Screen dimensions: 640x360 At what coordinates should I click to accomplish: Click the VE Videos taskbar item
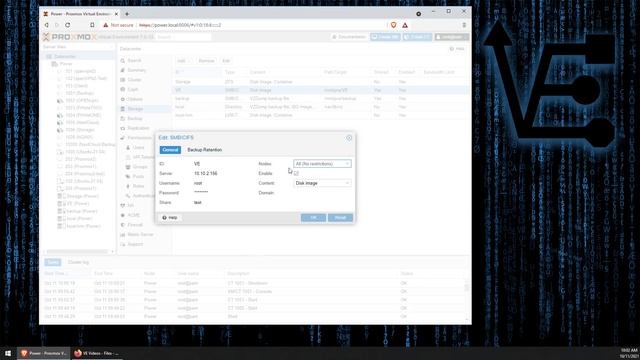point(97,353)
